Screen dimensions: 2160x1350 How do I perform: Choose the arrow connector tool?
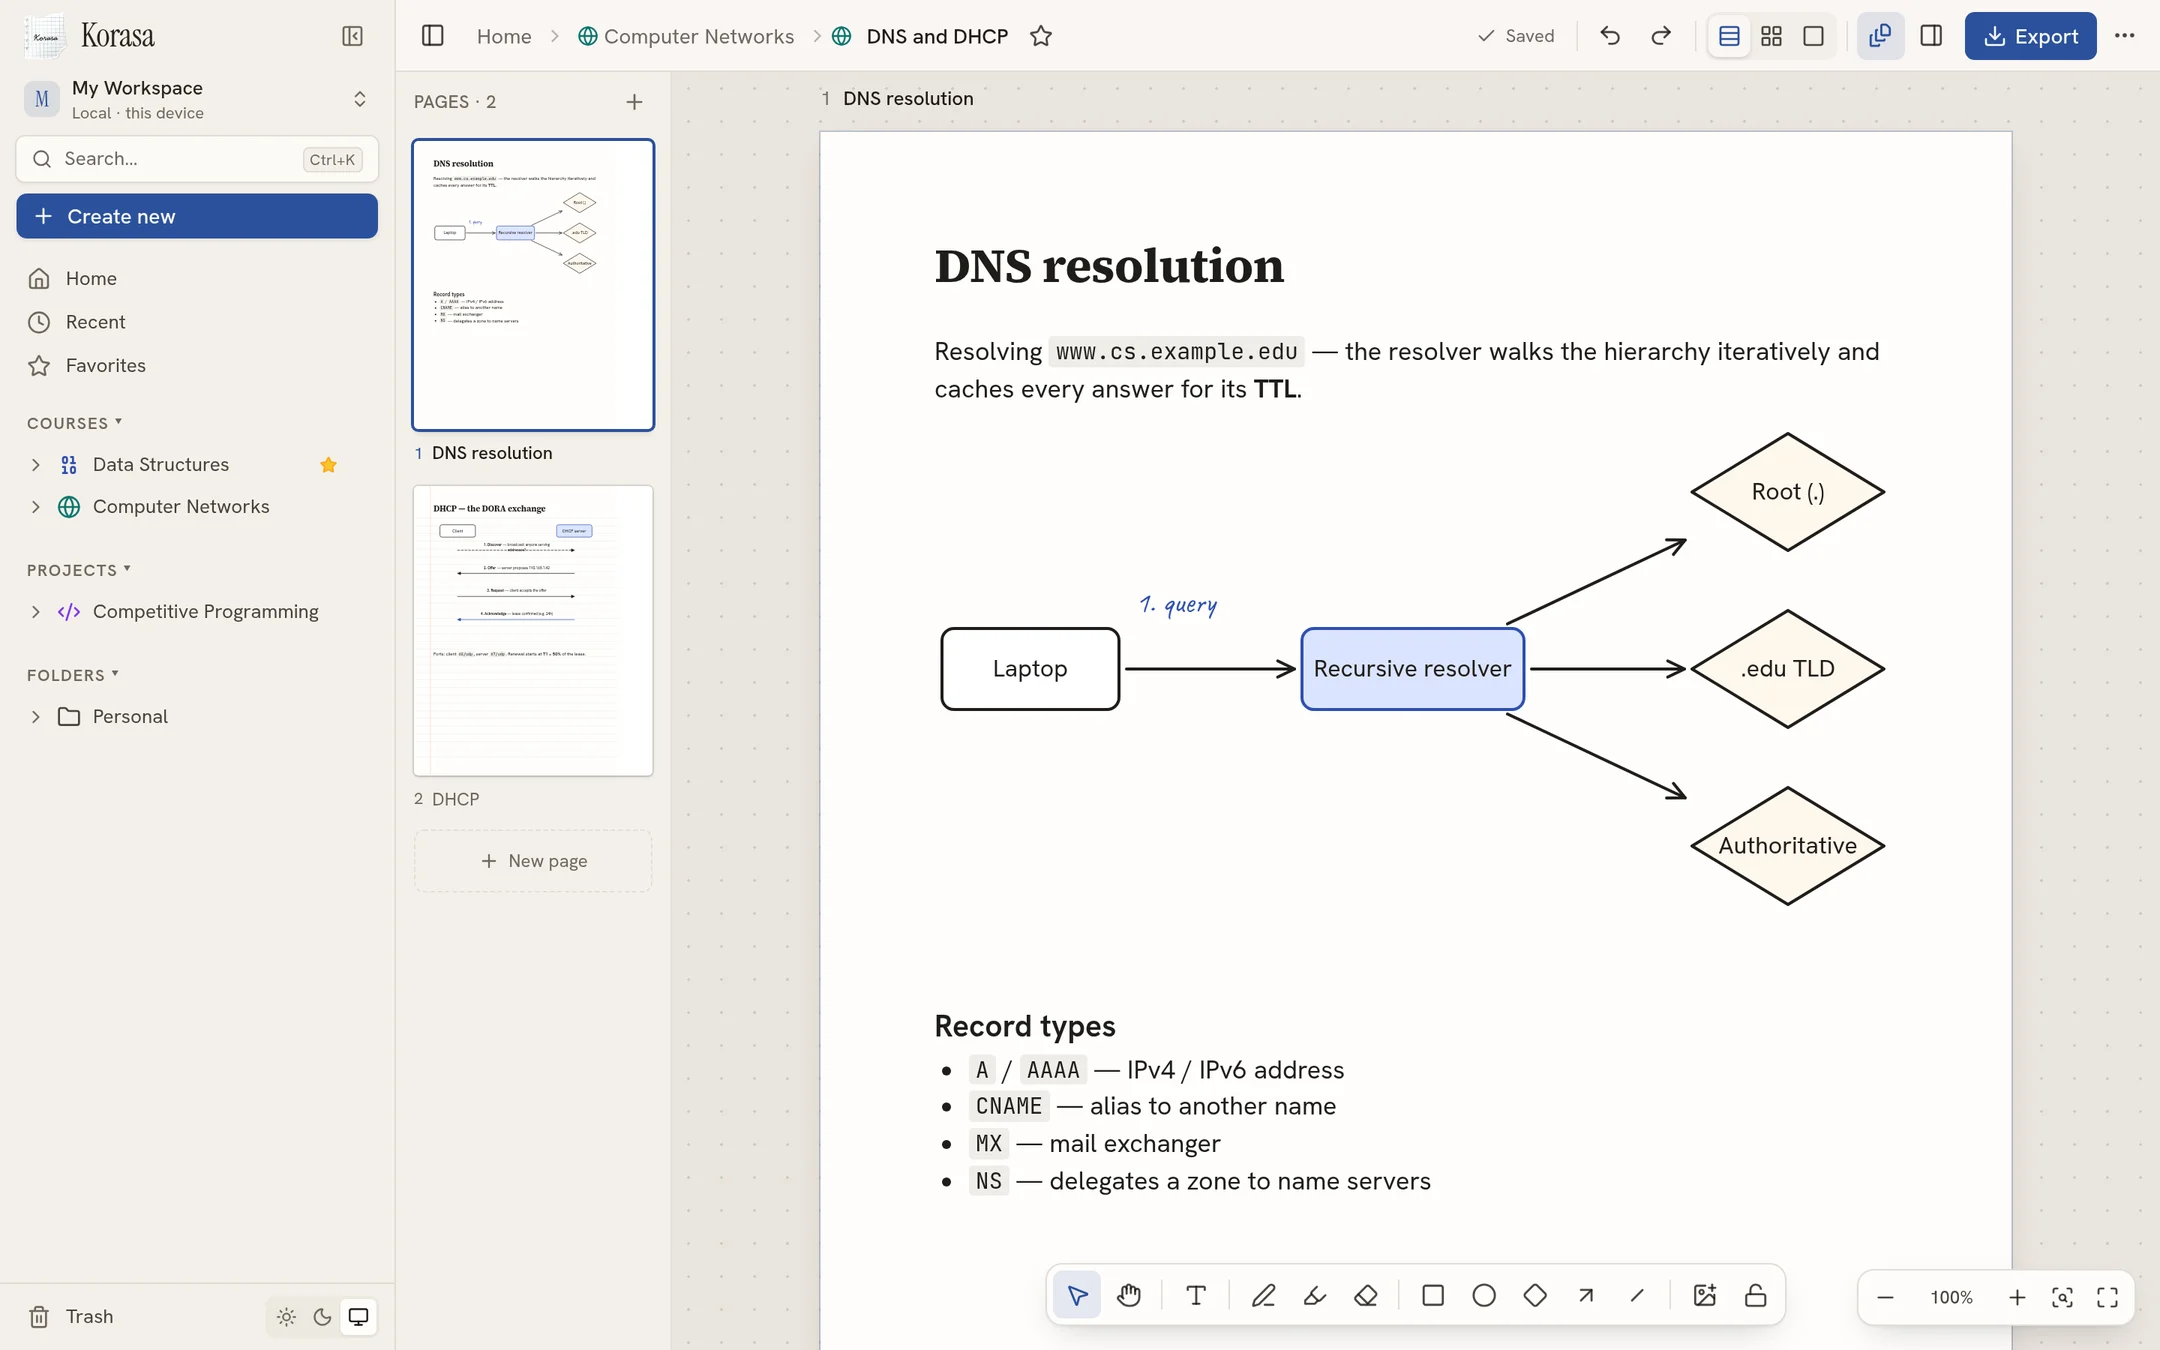[x=1586, y=1296]
